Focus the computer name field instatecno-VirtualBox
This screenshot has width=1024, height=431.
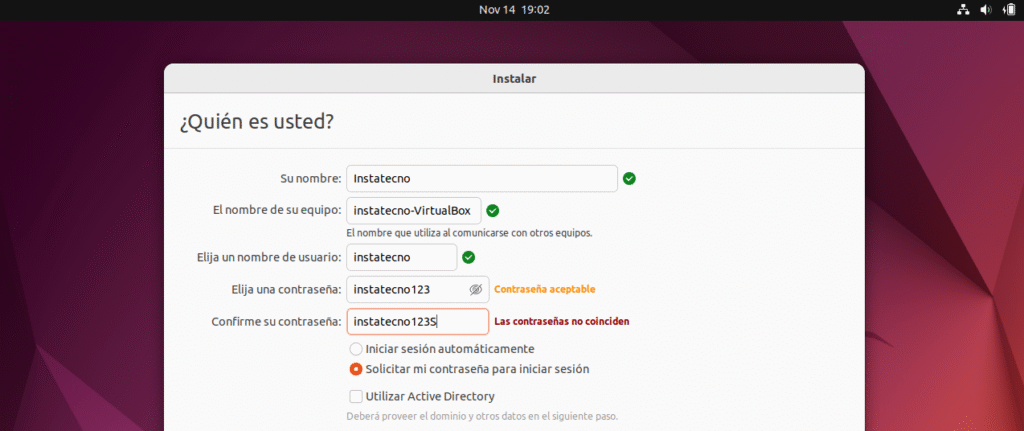[413, 211]
